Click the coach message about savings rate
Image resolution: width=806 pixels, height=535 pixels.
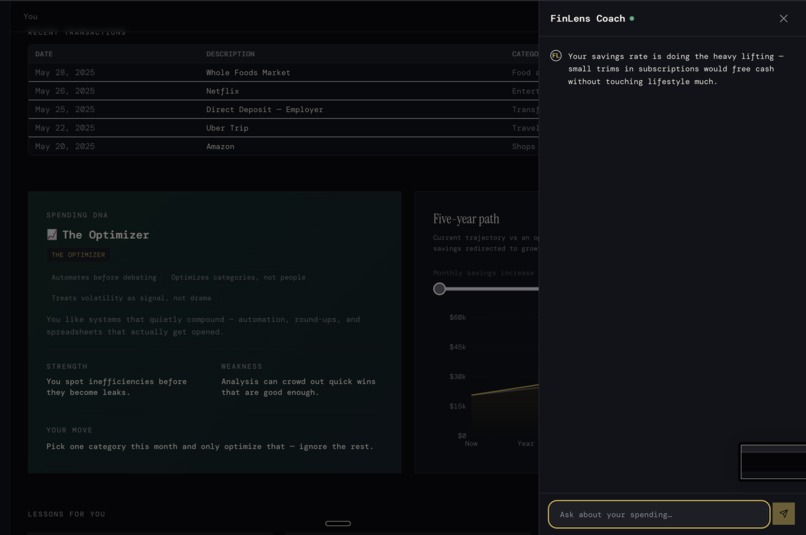click(x=675, y=69)
